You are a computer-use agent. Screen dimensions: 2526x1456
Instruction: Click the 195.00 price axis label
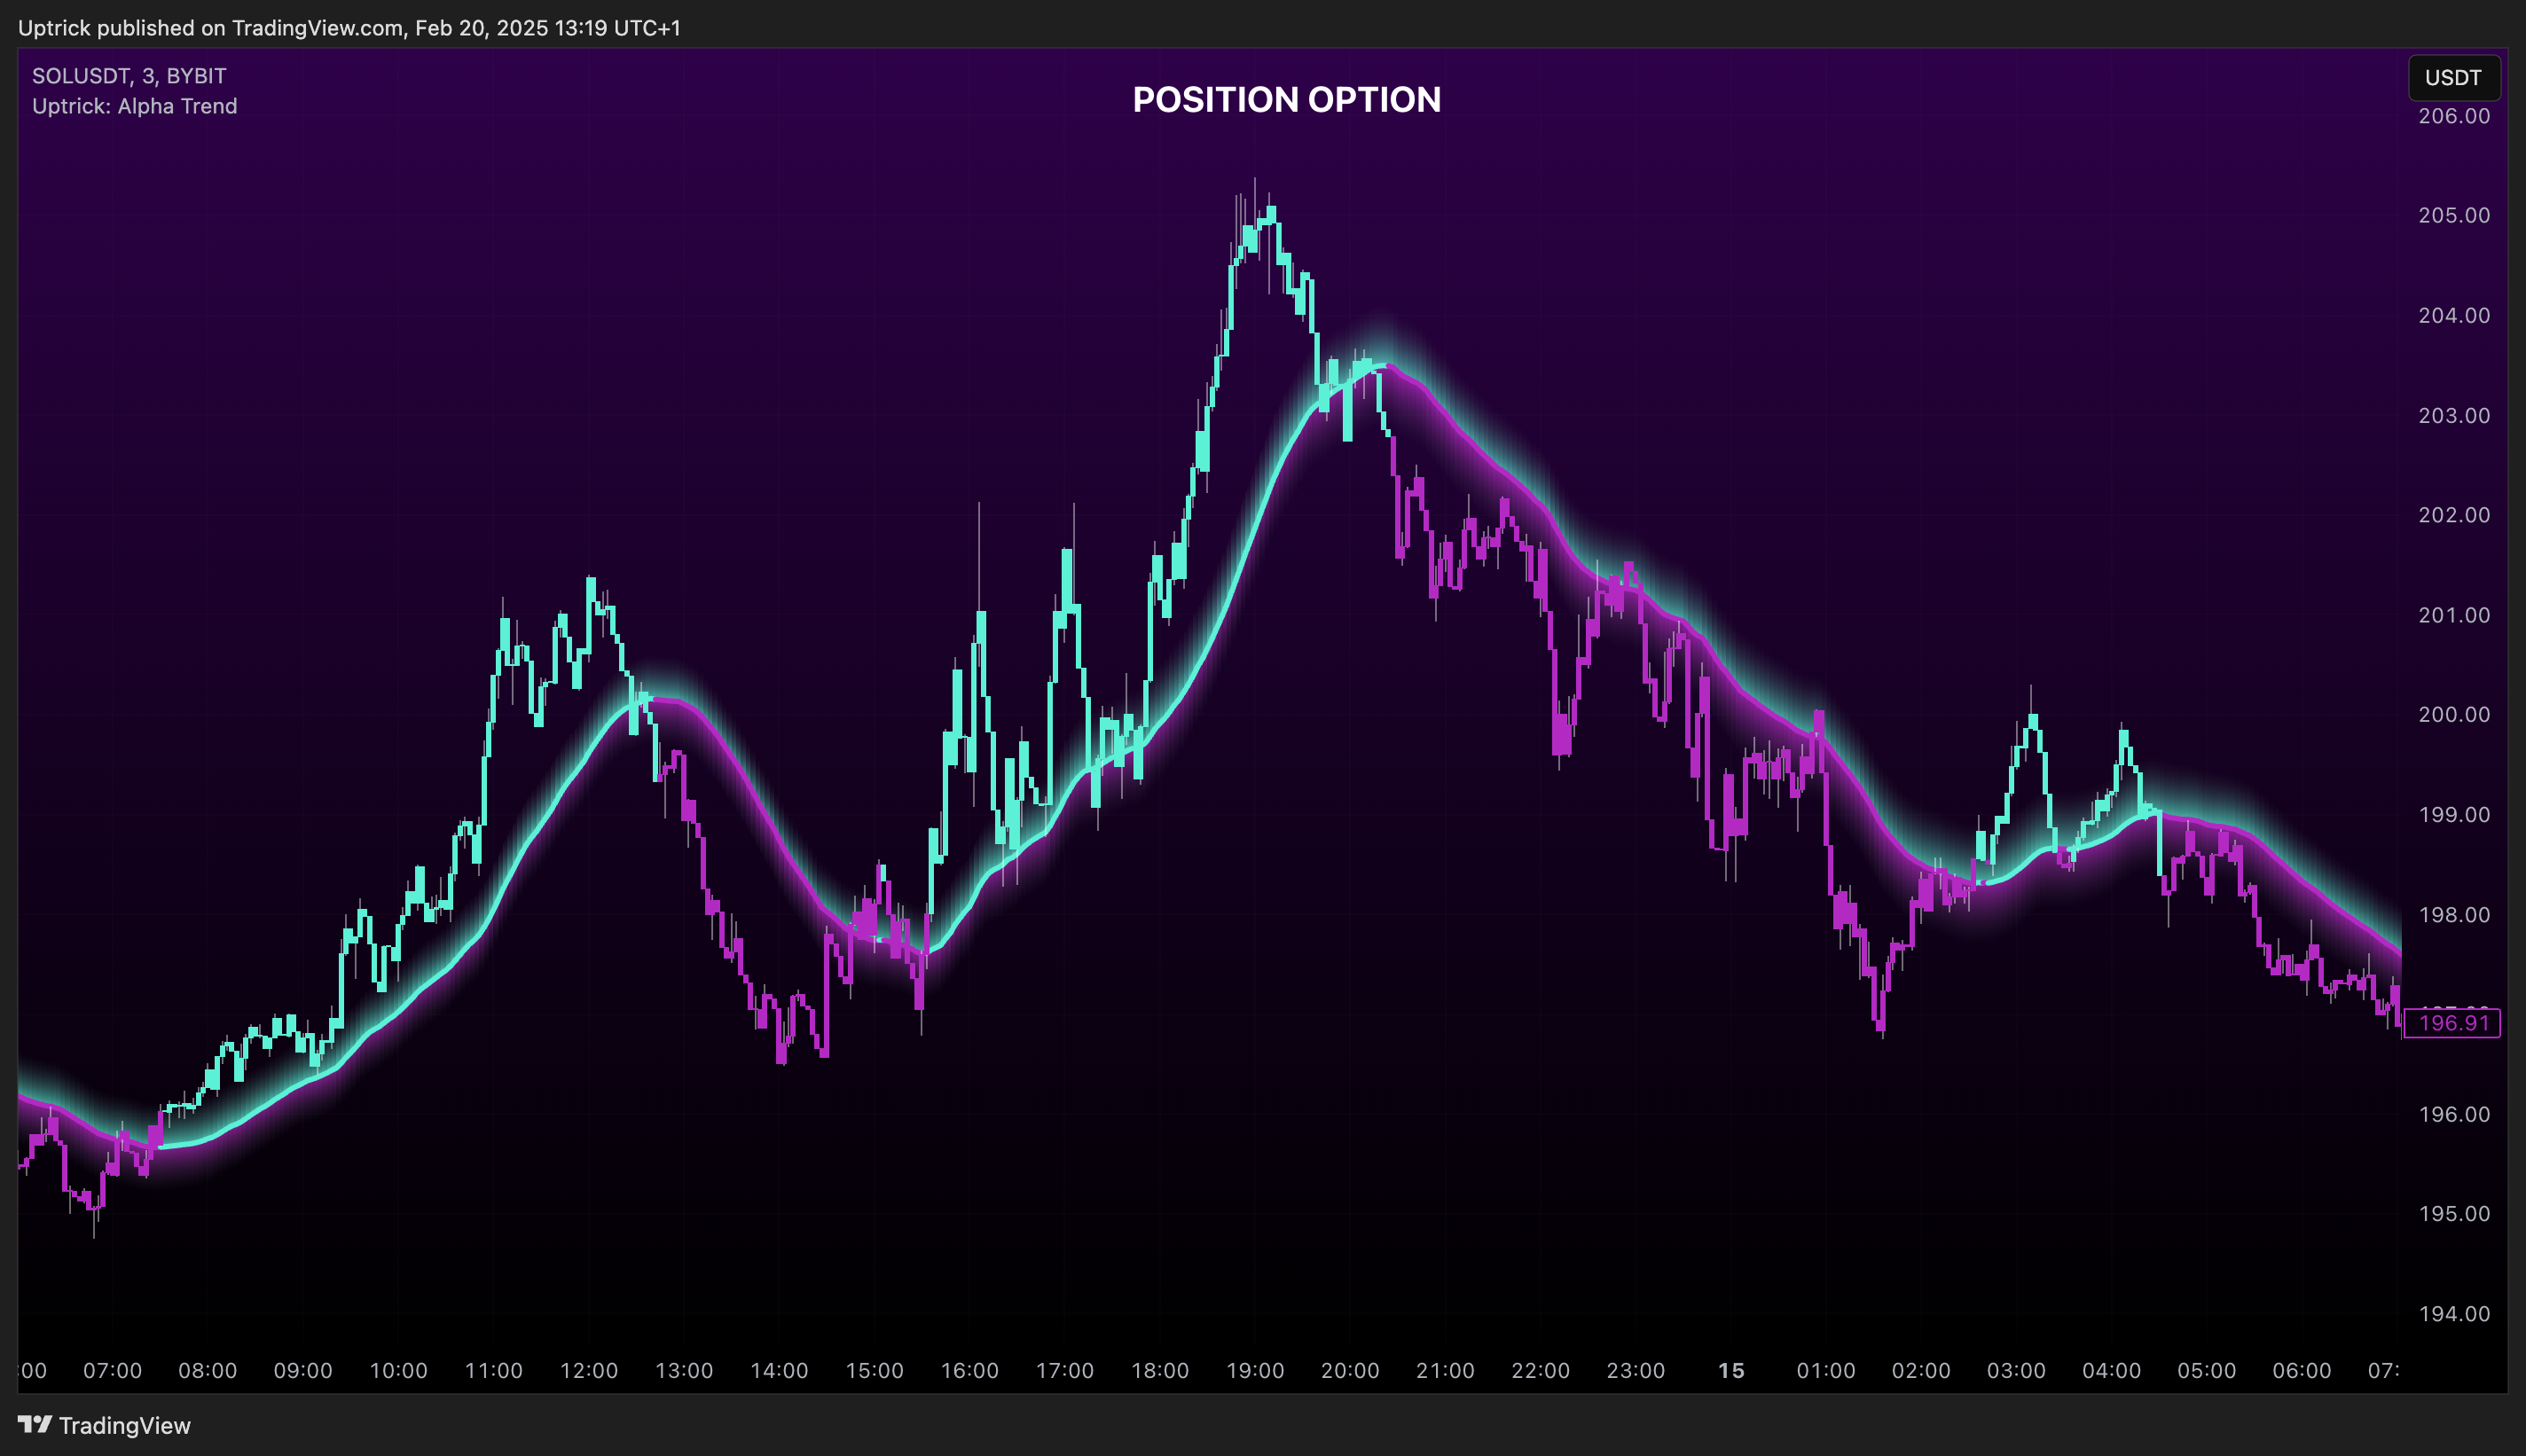pyautogui.click(x=2454, y=1213)
